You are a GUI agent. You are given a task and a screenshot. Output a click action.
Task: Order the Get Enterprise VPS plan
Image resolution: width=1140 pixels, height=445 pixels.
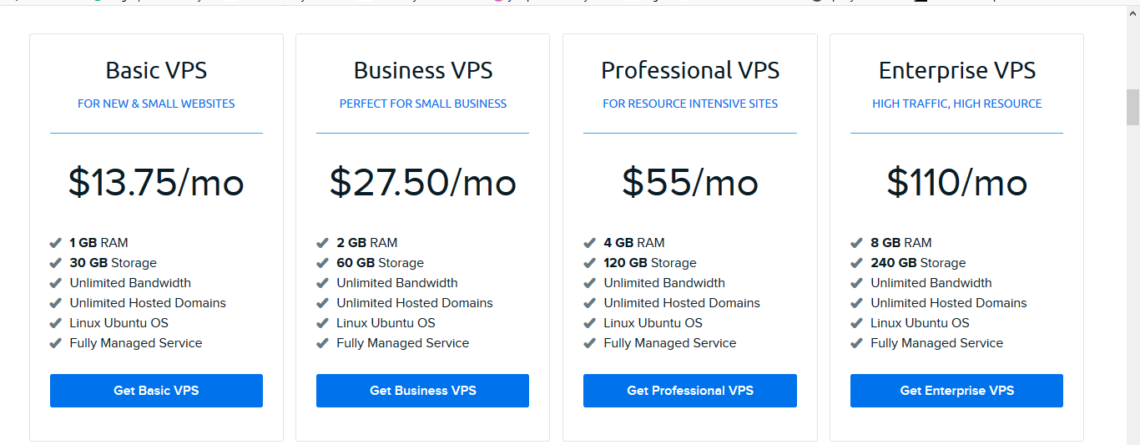[957, 390]
